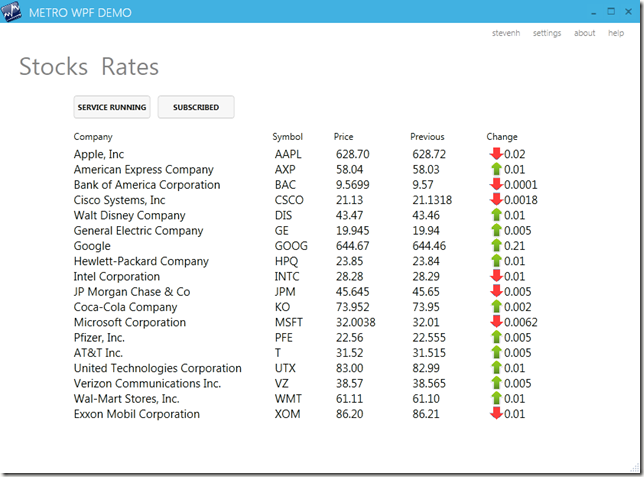Click the green up arrow for Coca-Cola
Image resolution: width=644 pixels, height=477 pixels.
(x=497, y=306)
